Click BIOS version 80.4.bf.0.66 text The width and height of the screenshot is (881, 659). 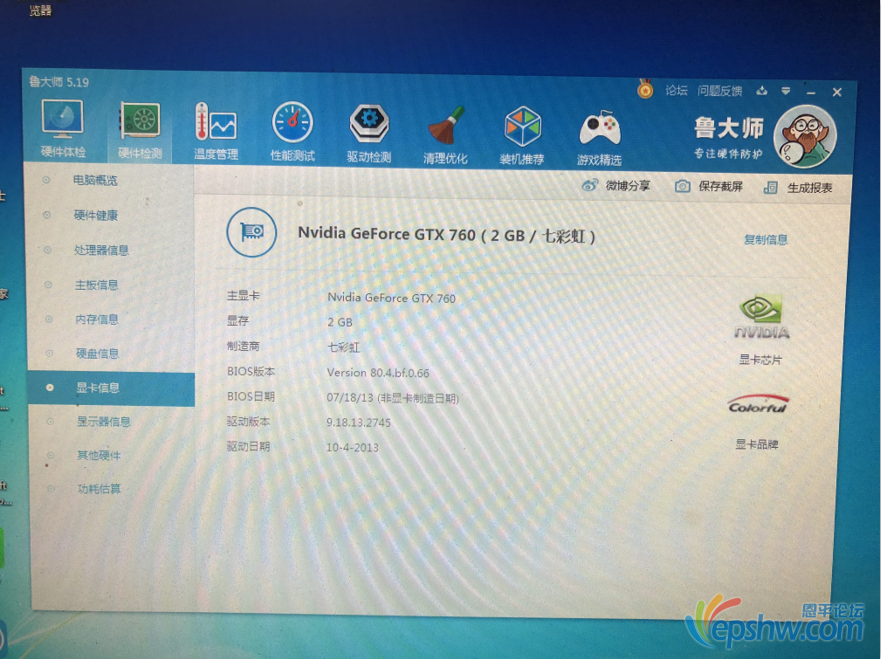[x=378, y=372]
